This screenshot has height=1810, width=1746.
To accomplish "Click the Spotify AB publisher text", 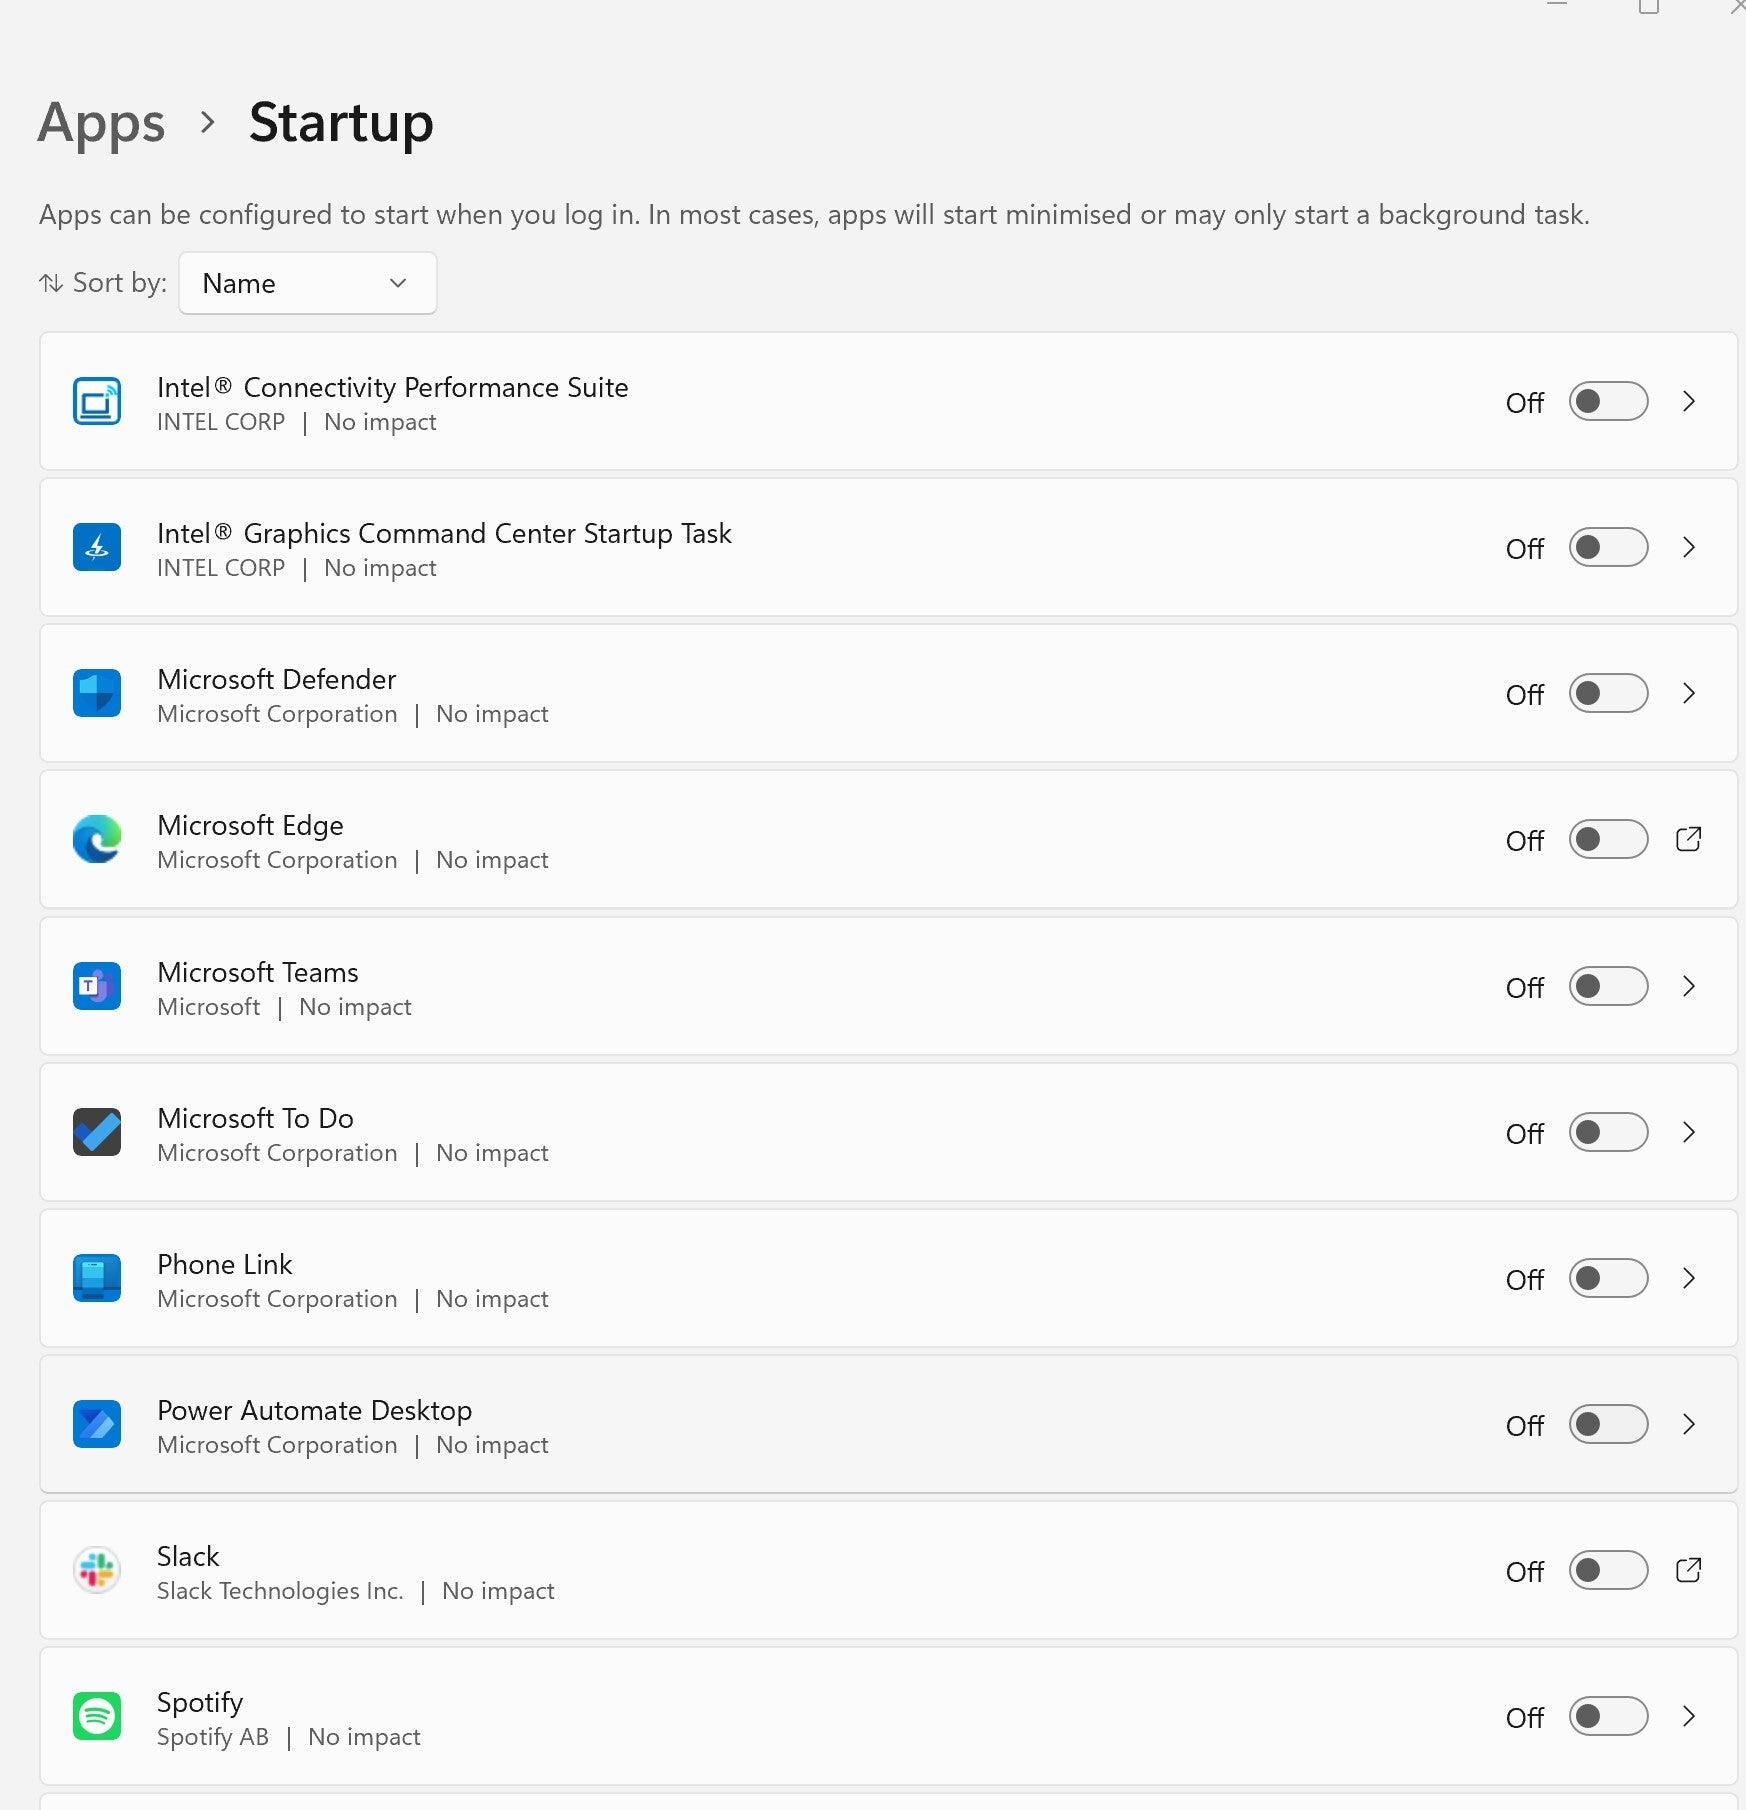I will [213, 1737].
